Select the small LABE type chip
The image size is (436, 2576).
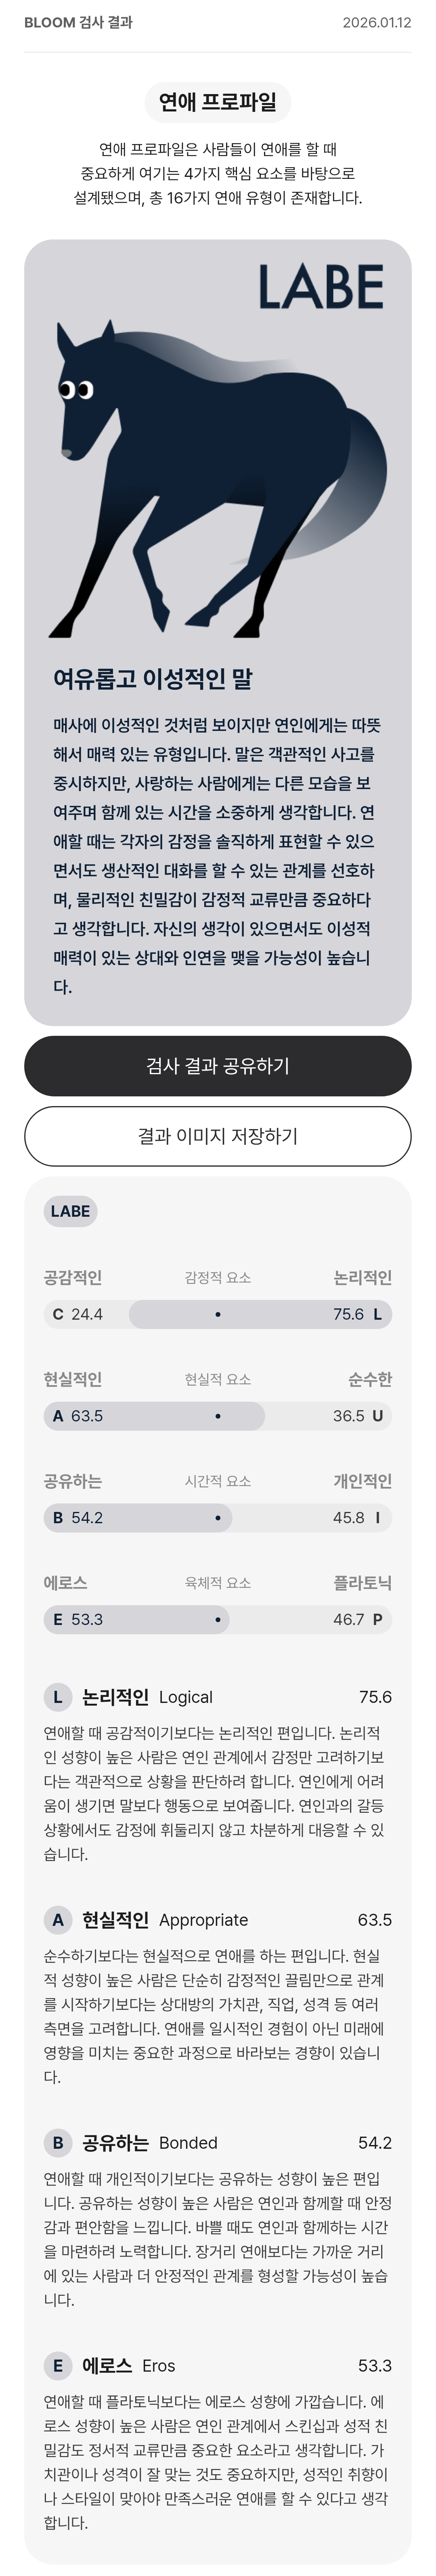pyautogui.click(x=70, y=1211)
